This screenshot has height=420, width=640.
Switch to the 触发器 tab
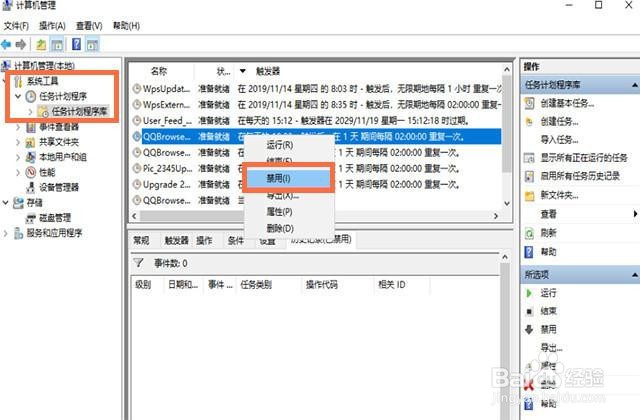click(x=176, y=241)
